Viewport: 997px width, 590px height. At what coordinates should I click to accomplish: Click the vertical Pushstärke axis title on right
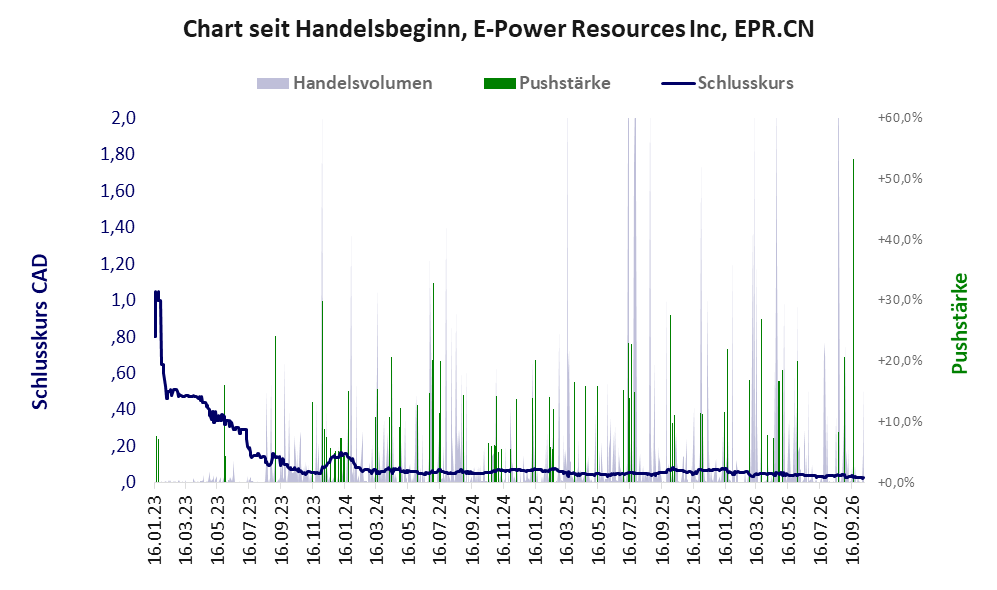[x=959, y=324]
